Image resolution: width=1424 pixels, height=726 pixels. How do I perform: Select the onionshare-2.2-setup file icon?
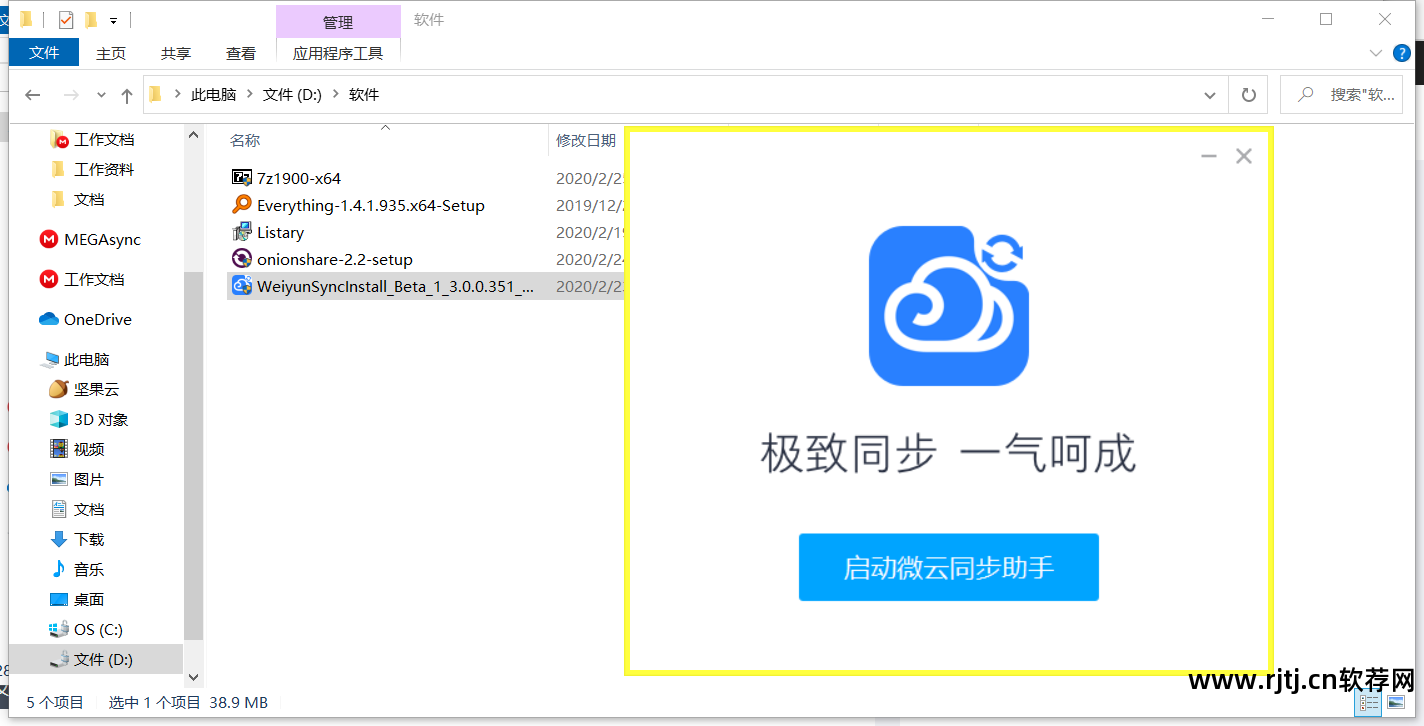(x=241, y=259)
